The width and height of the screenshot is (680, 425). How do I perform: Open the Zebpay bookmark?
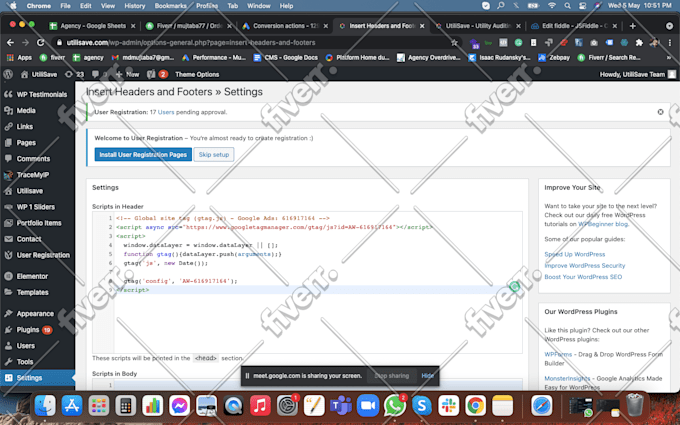[x=554, y=57]
